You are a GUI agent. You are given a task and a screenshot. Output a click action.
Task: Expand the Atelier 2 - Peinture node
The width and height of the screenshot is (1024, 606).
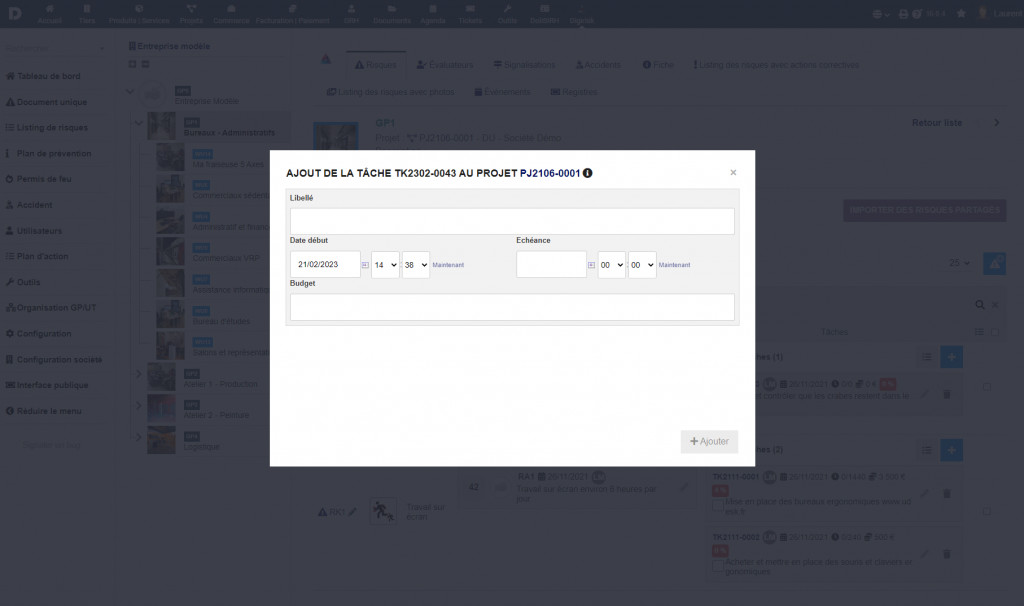click(x=138, y=406)
